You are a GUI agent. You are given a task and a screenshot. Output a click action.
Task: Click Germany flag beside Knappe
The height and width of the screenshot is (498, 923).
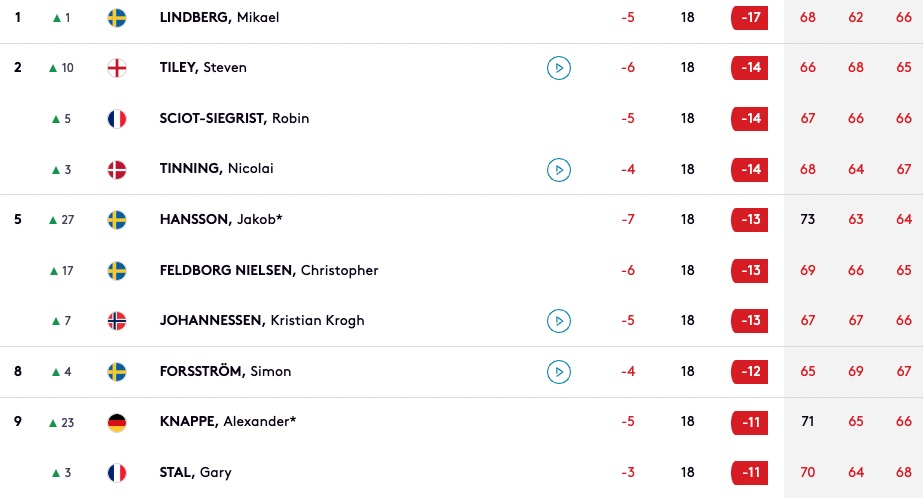117,422
